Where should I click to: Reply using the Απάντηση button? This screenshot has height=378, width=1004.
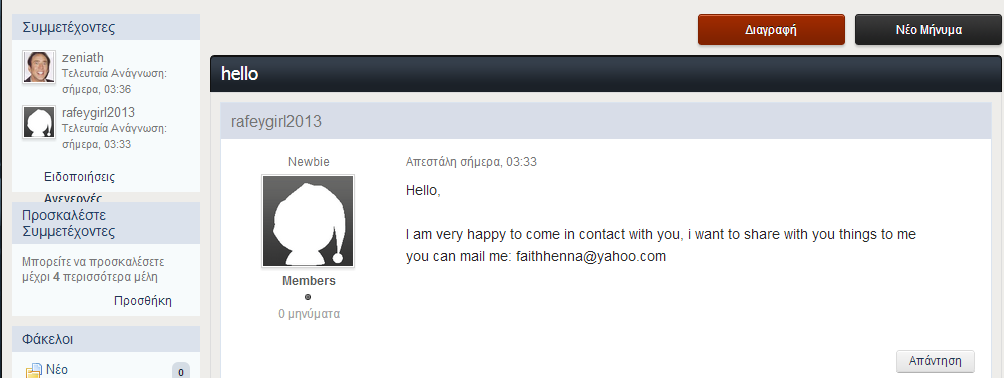tap(935, 361)
